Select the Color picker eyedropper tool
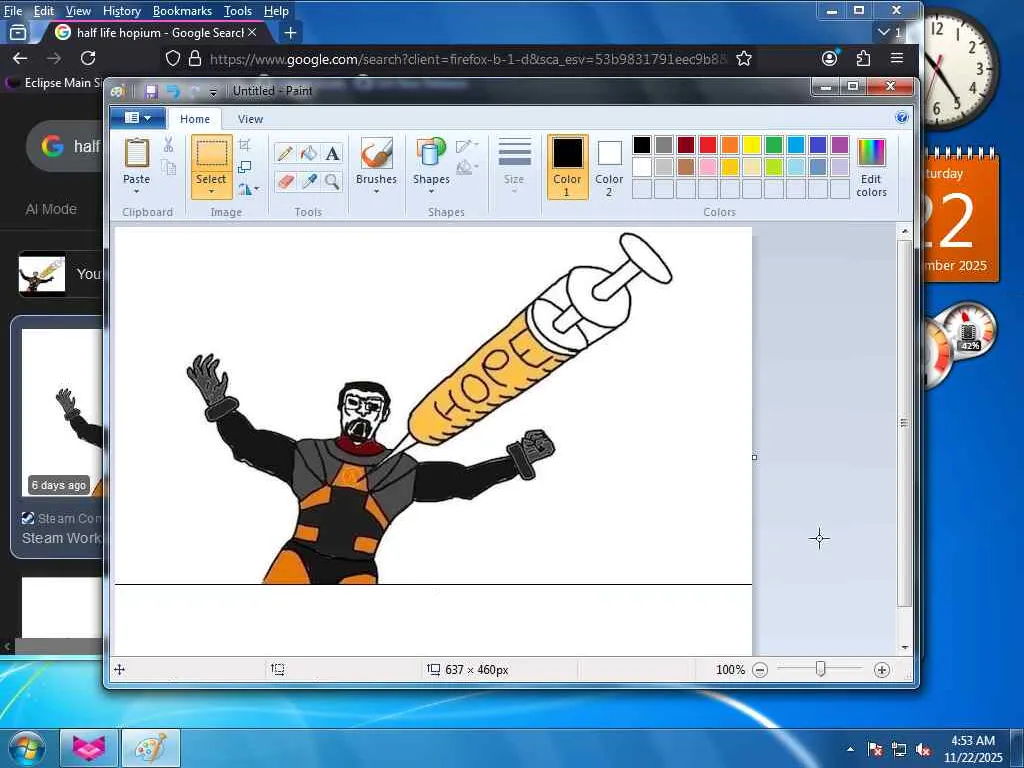This screenshot has height=768, width=1024. coord(308,181)
